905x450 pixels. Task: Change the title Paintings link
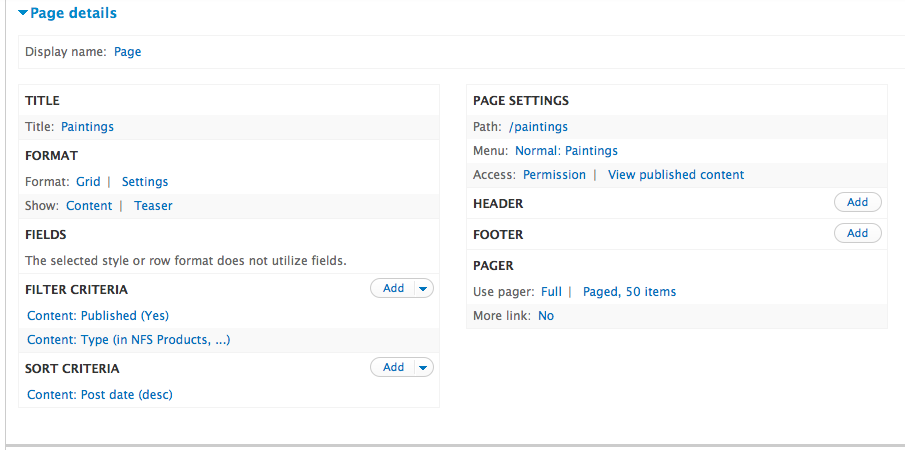(88, 127)
